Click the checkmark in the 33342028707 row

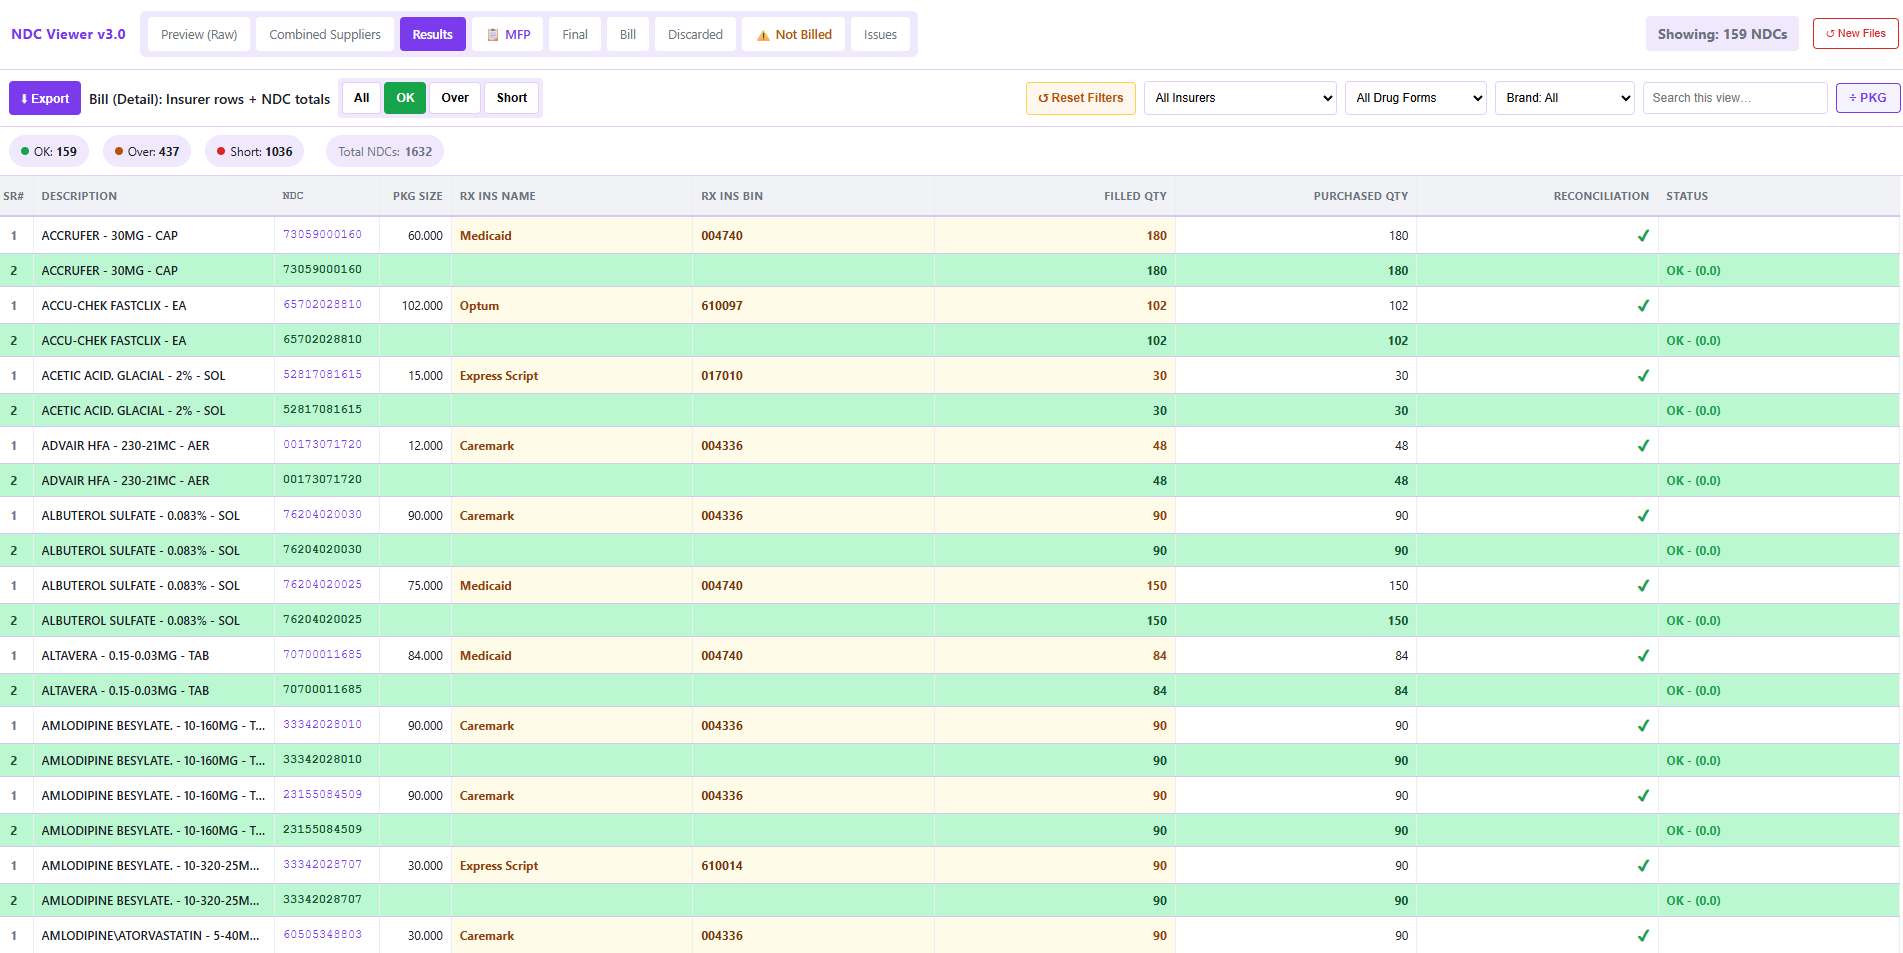click(1642, 866)
